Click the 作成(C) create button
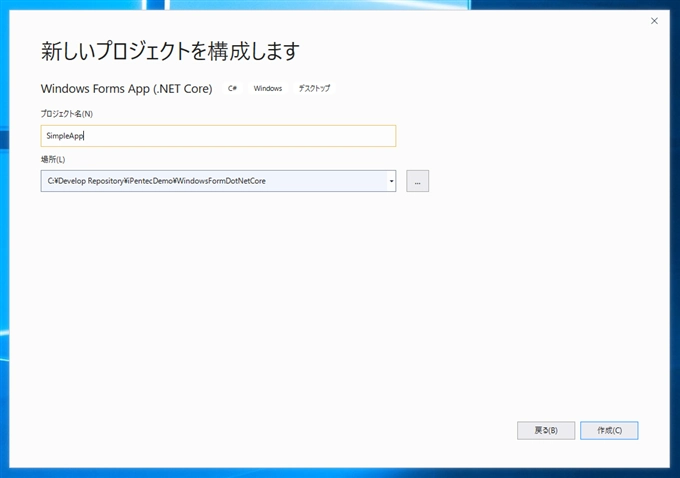Screen dimensions: 680x478 (608, 430)
